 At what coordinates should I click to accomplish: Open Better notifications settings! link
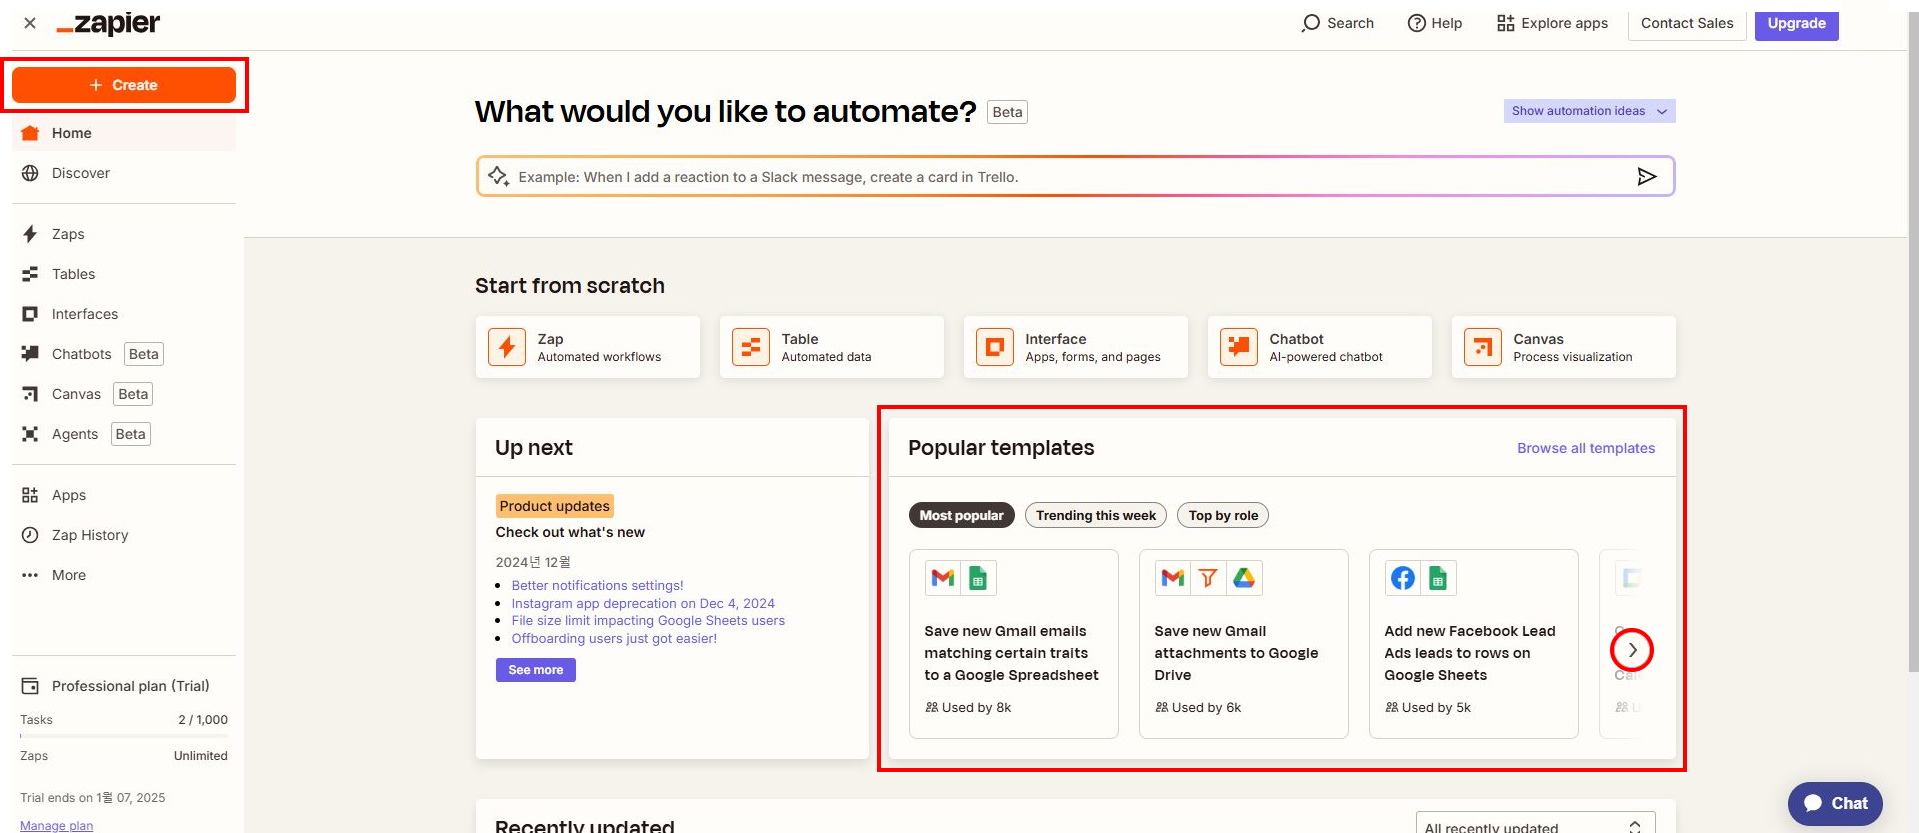coord(597,586)
